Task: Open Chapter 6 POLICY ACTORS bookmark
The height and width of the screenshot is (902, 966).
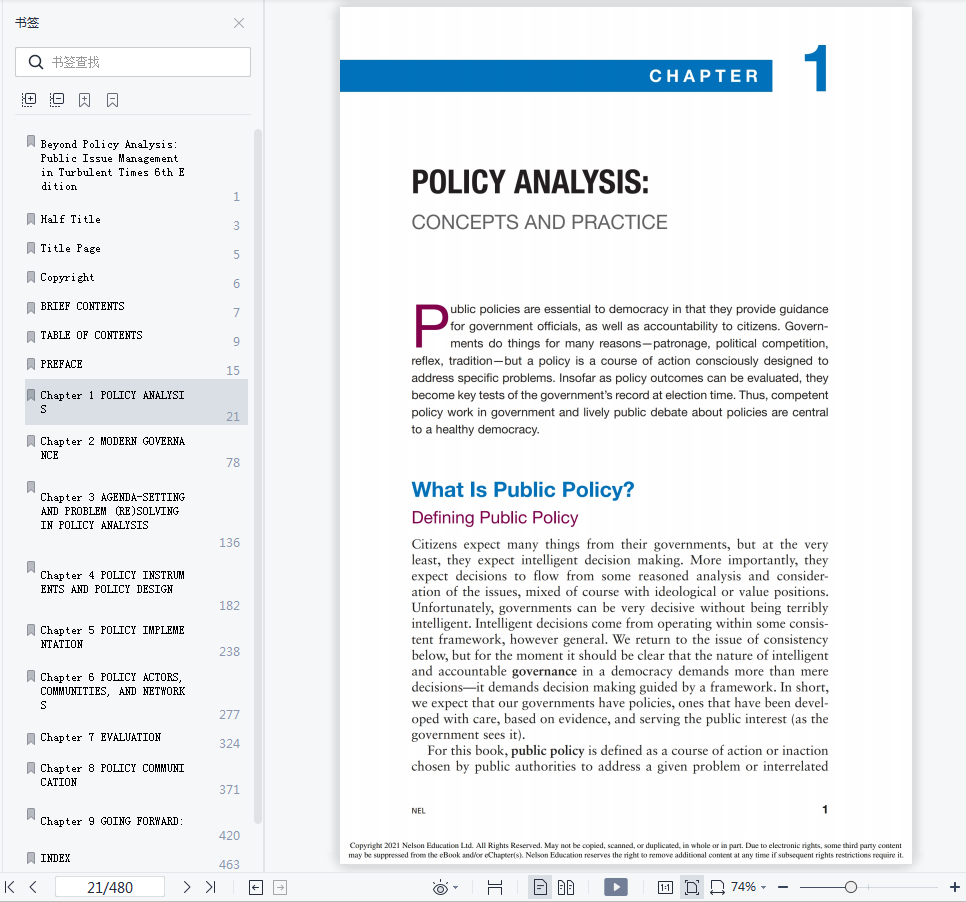Action: 113,691
